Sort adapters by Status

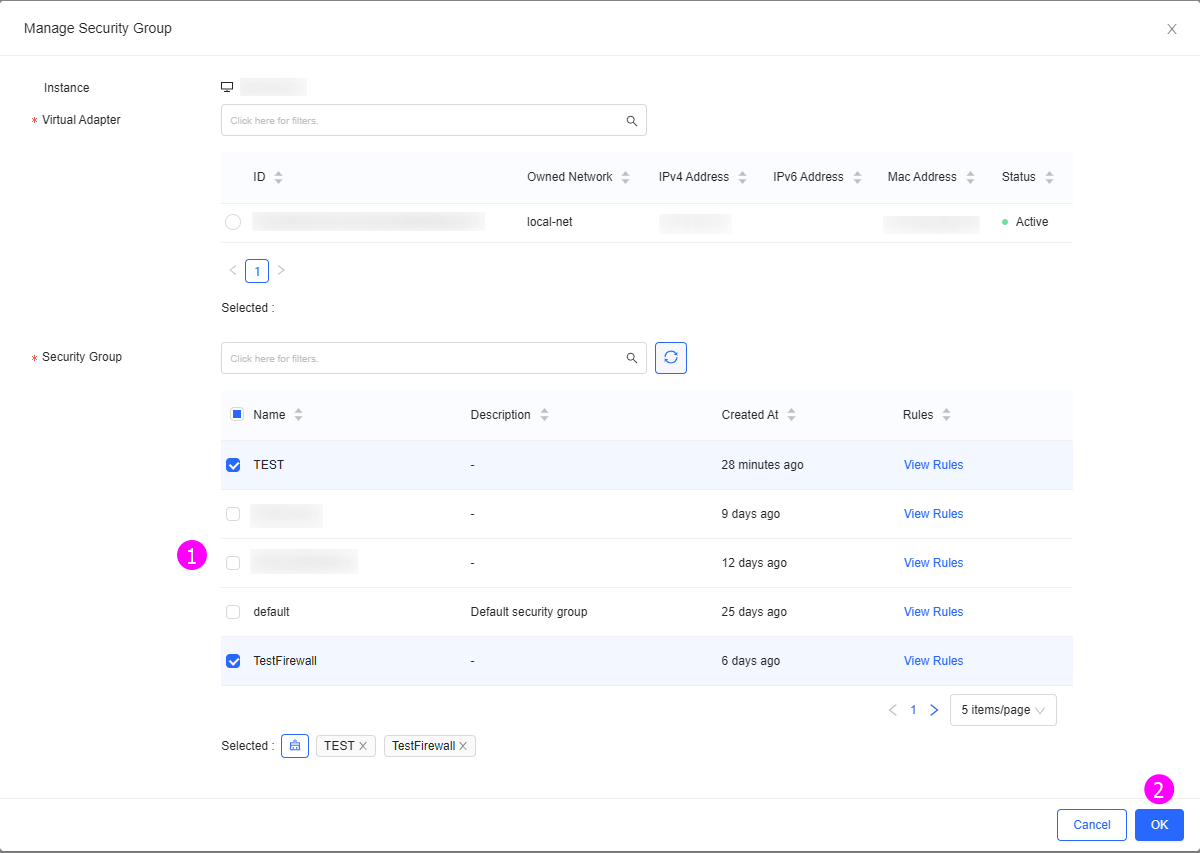coord(1049,177)
